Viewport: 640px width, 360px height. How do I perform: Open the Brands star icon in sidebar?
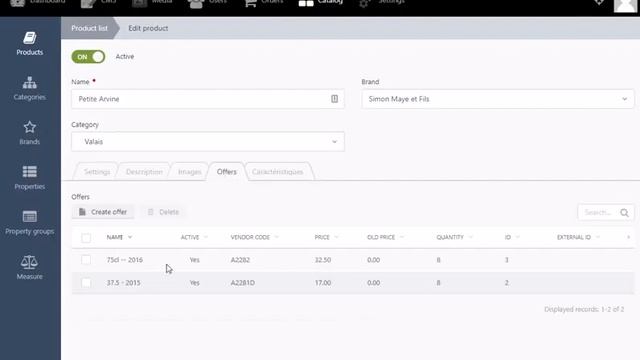pyautogui.click(x=29, y=127)
